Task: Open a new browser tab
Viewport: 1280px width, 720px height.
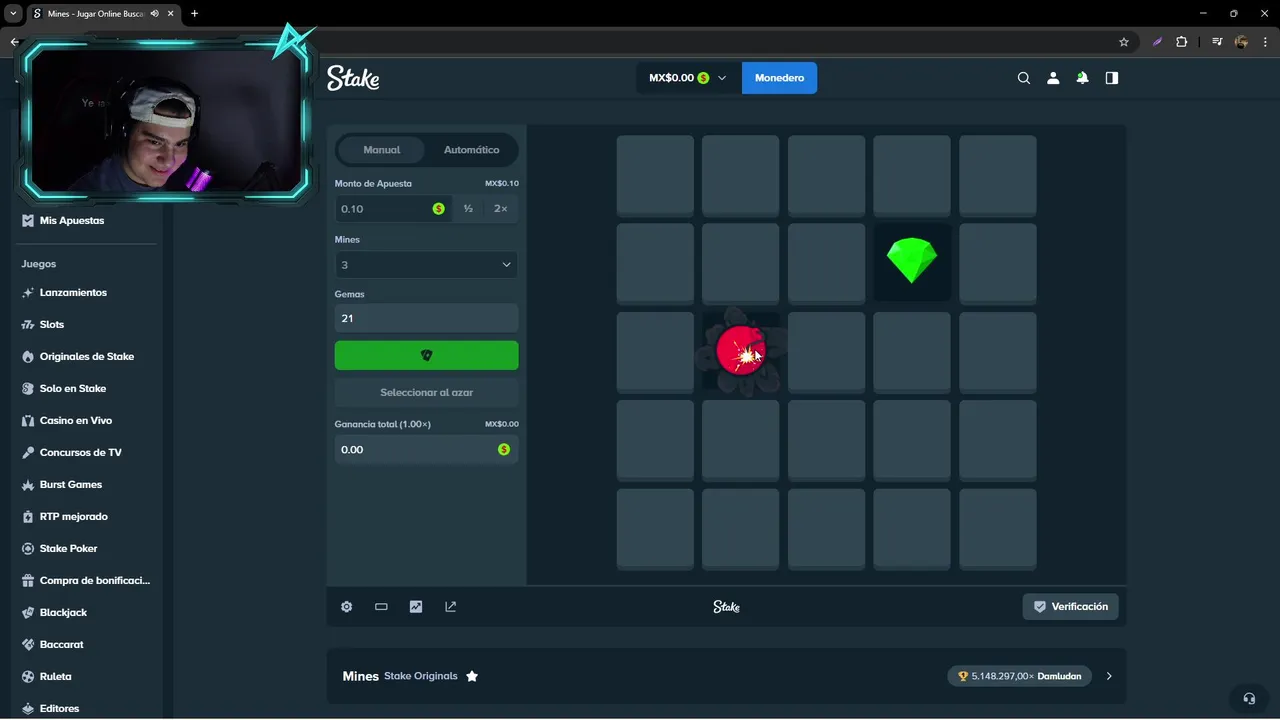Action: click(194, 14)
